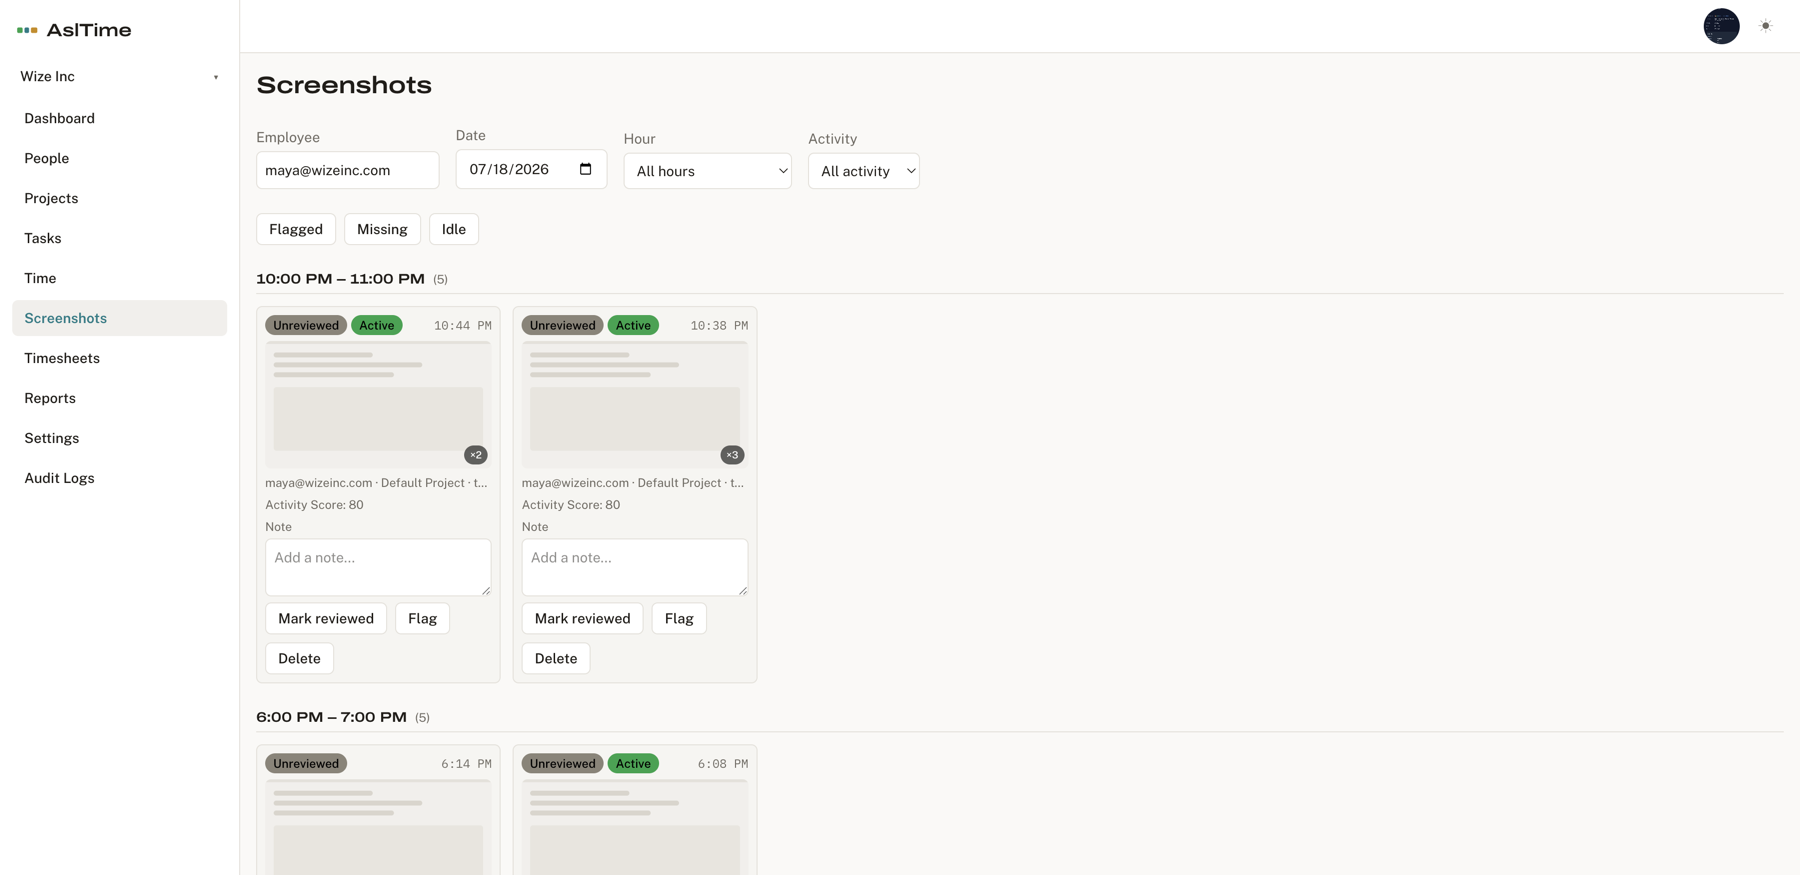Click the Employee email input field

[348, 170]
